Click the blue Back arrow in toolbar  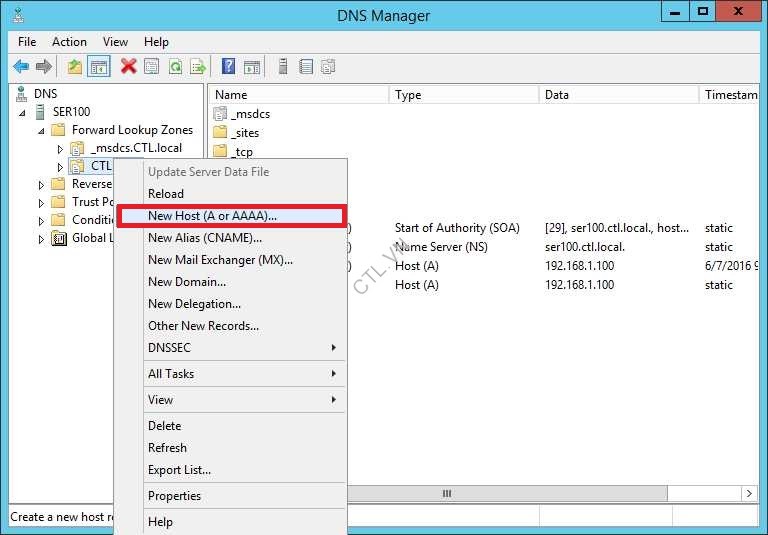(x=21, y=66)
